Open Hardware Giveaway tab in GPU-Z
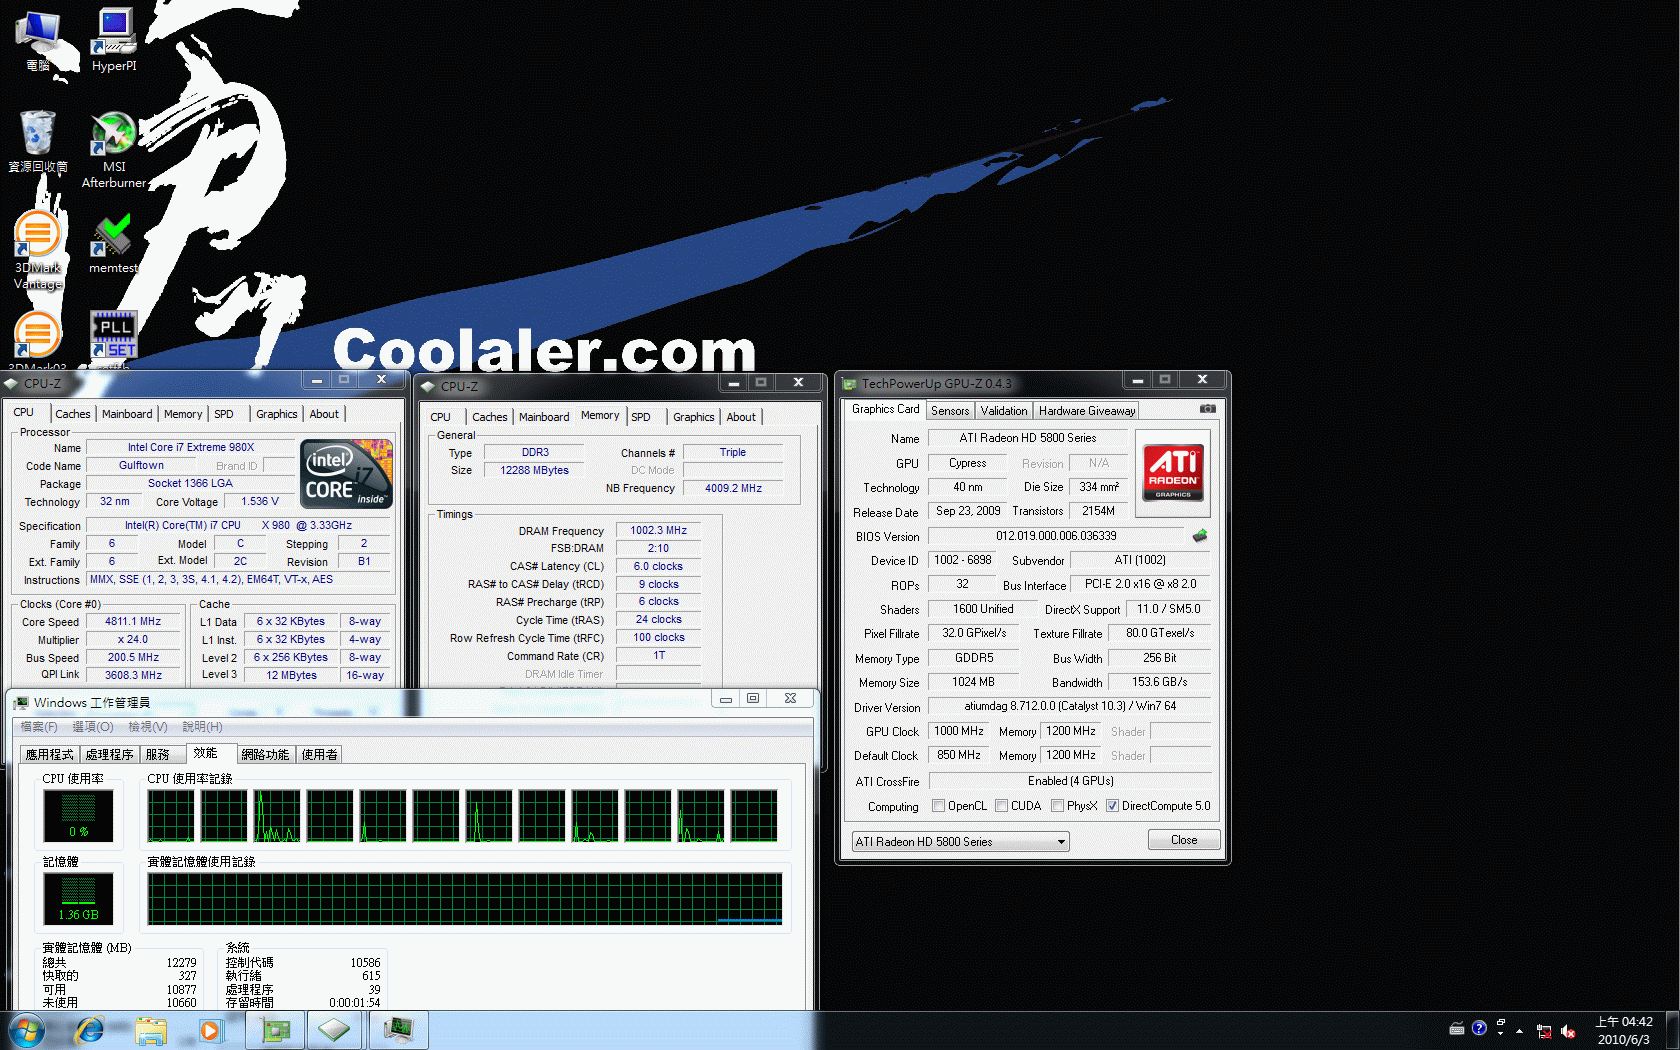The image size is (1680, 1050). 1087,411
